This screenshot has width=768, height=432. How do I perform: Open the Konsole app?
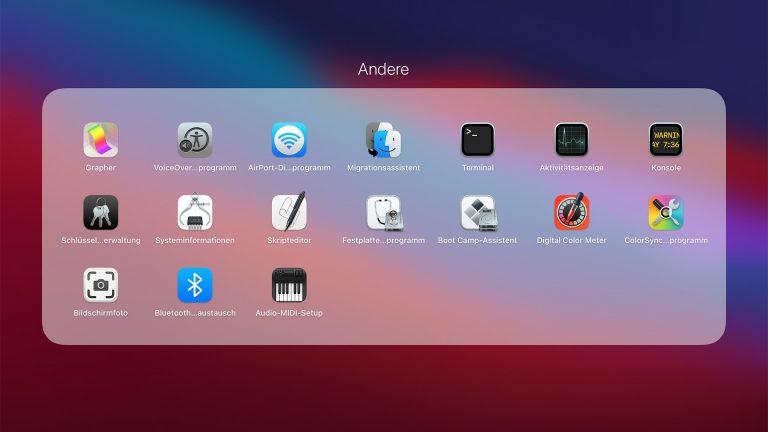(x=666, y=140)
